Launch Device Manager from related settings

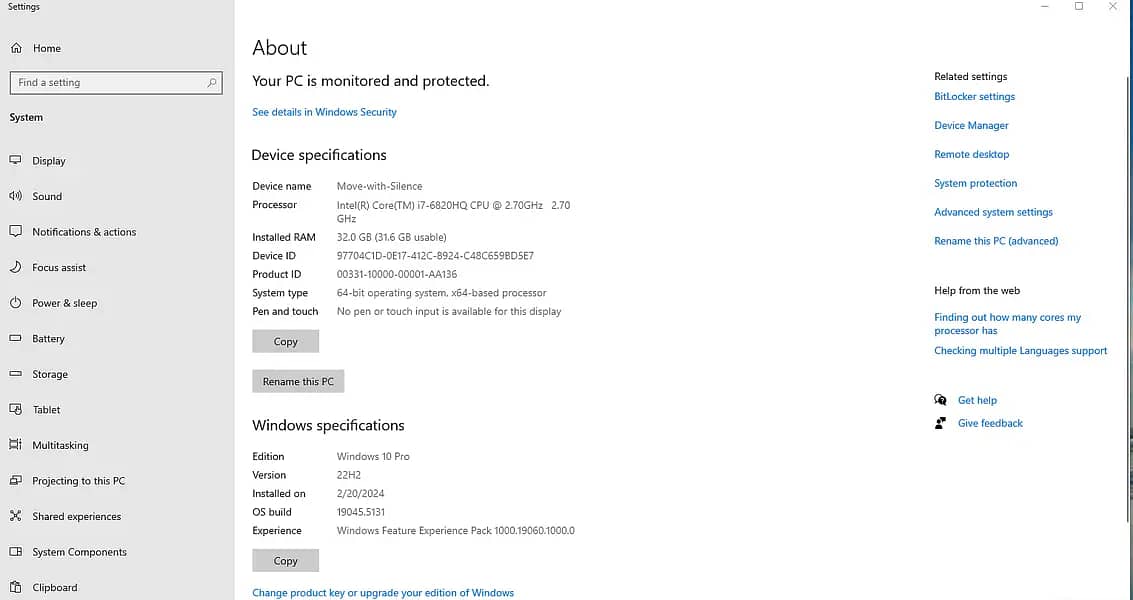pyautogui.click(x=971, y=126)
